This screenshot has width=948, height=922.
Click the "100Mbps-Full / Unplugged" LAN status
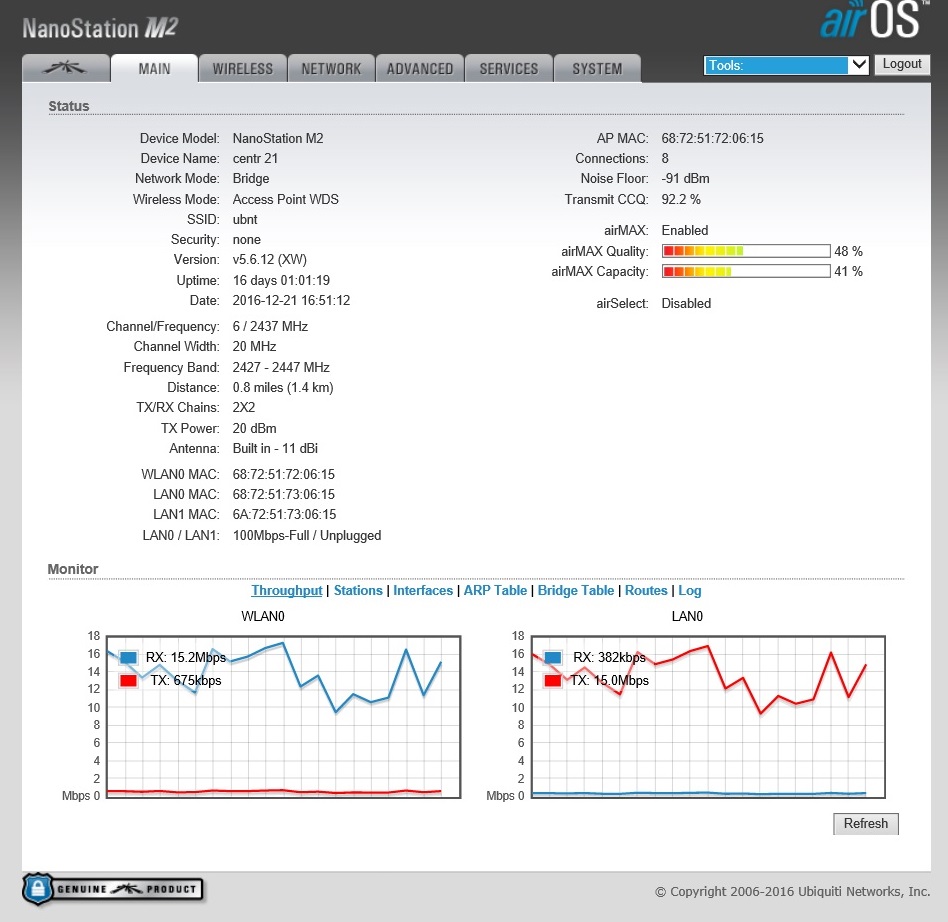point(307,536)
